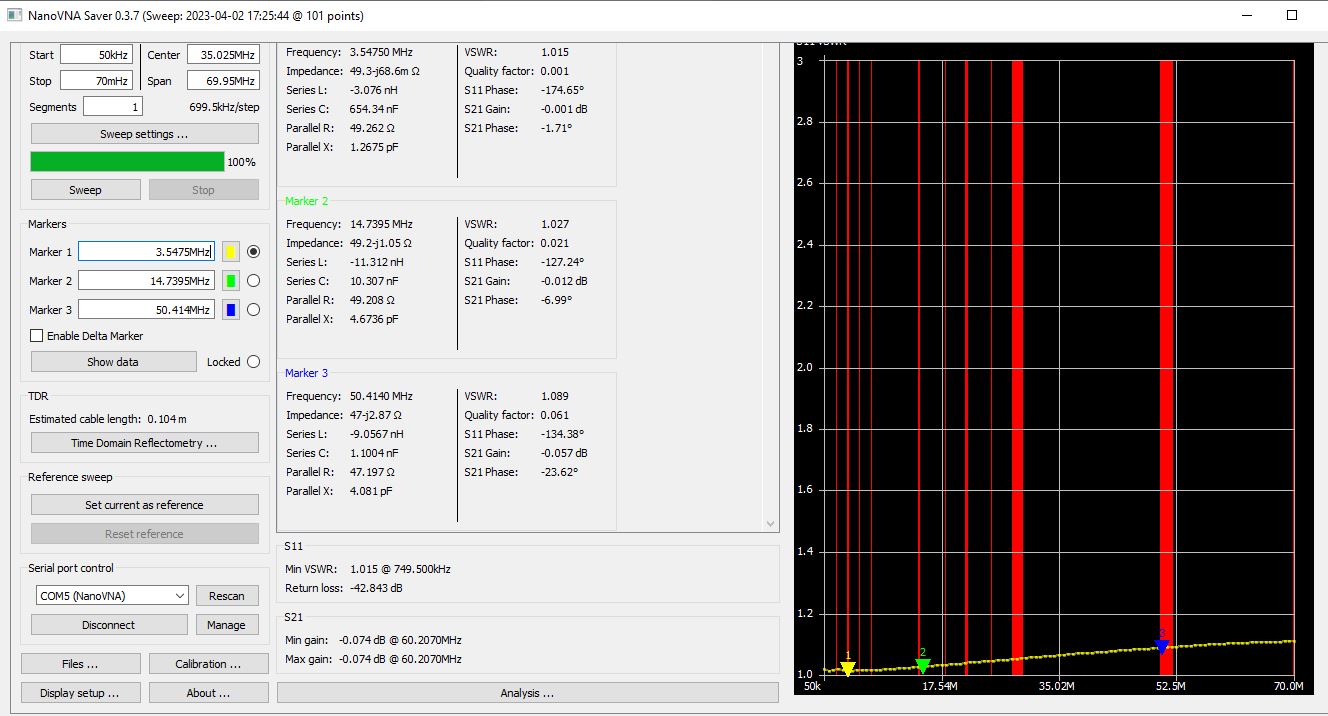Click the yellow Marker 1 triangle on chart

pyautogui.click(x=848, y=668)
